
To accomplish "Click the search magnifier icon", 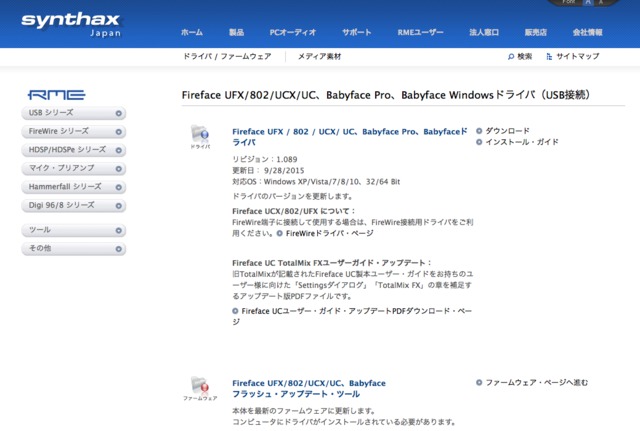I will pos(511,57).
